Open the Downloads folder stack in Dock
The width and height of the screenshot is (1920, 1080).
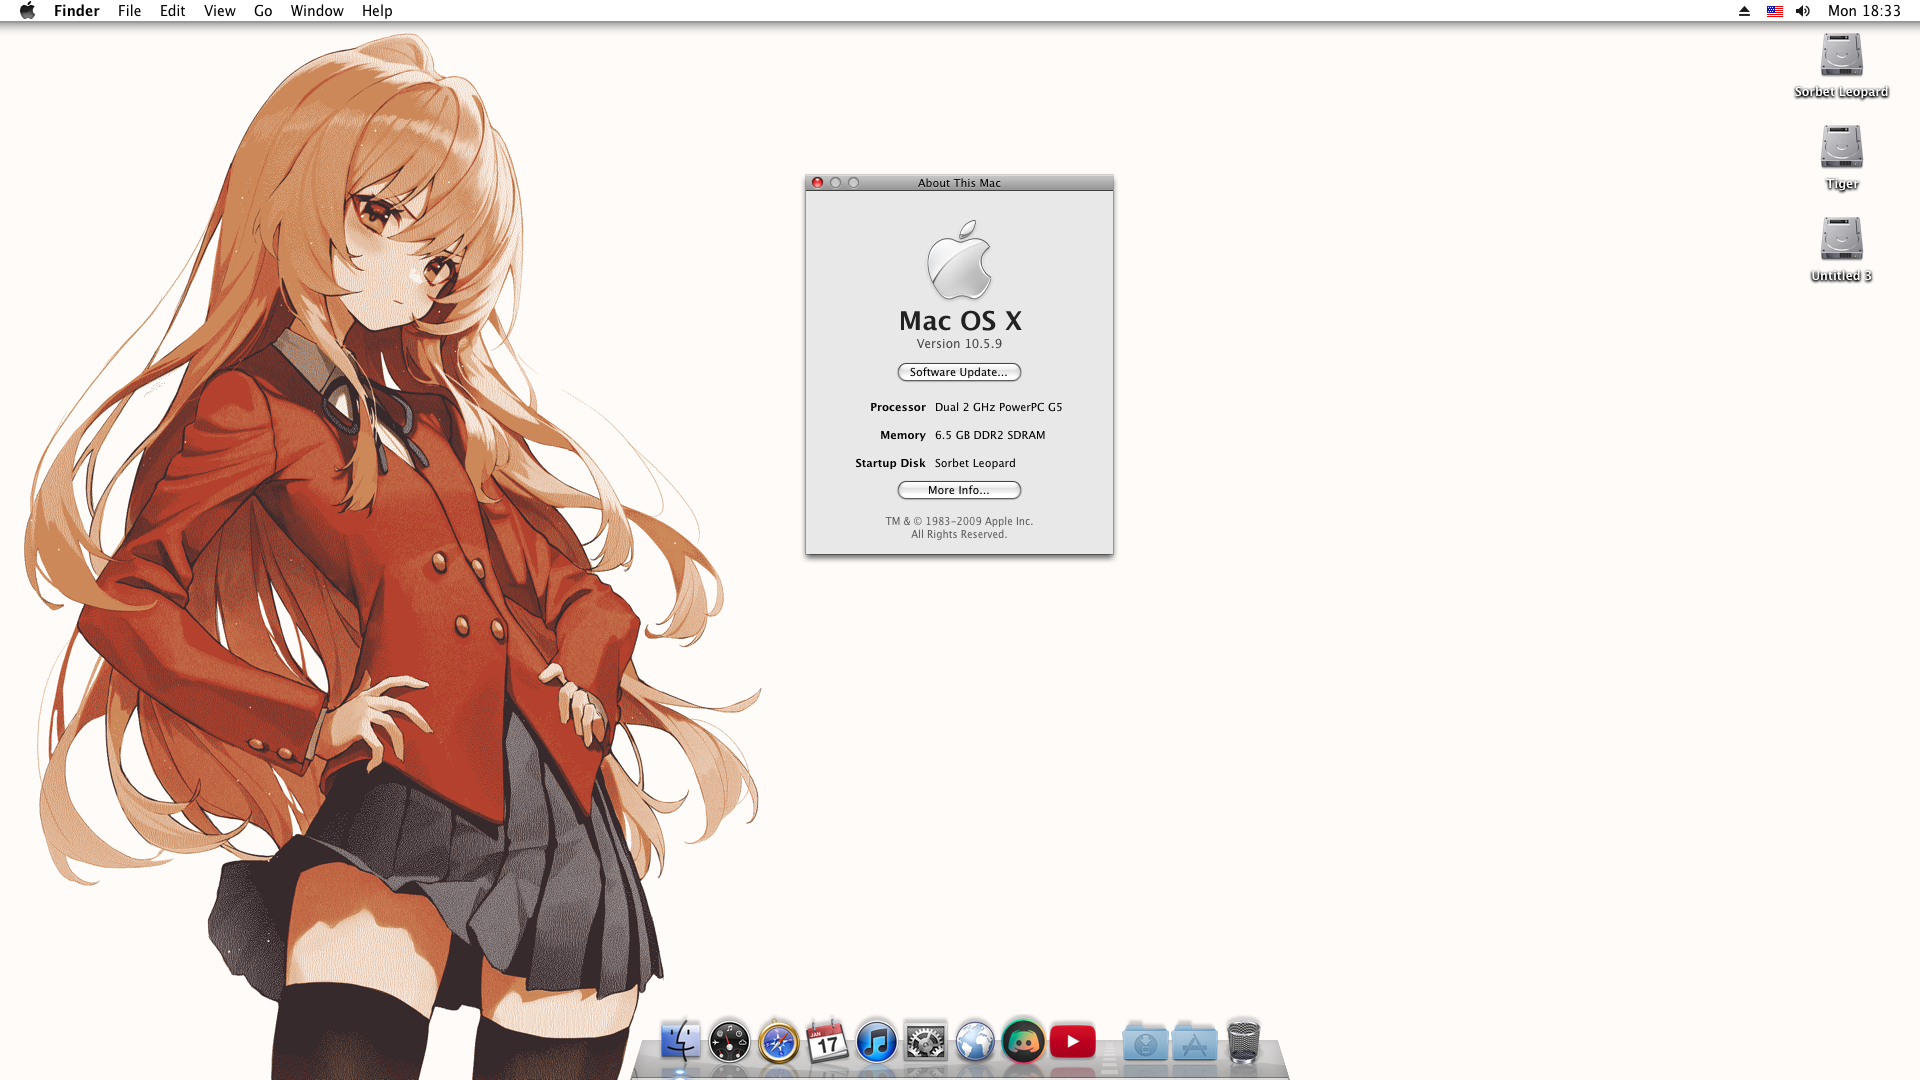point(1146,1042)
